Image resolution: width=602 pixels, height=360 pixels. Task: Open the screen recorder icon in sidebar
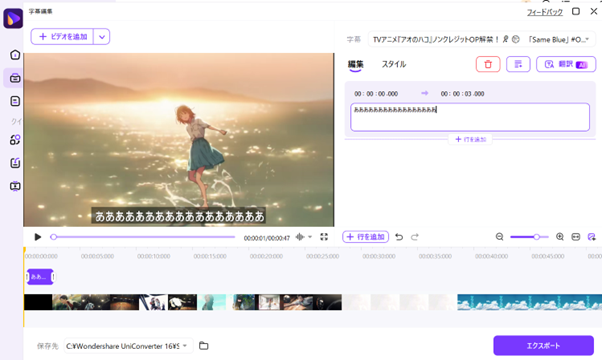[15, 187]
